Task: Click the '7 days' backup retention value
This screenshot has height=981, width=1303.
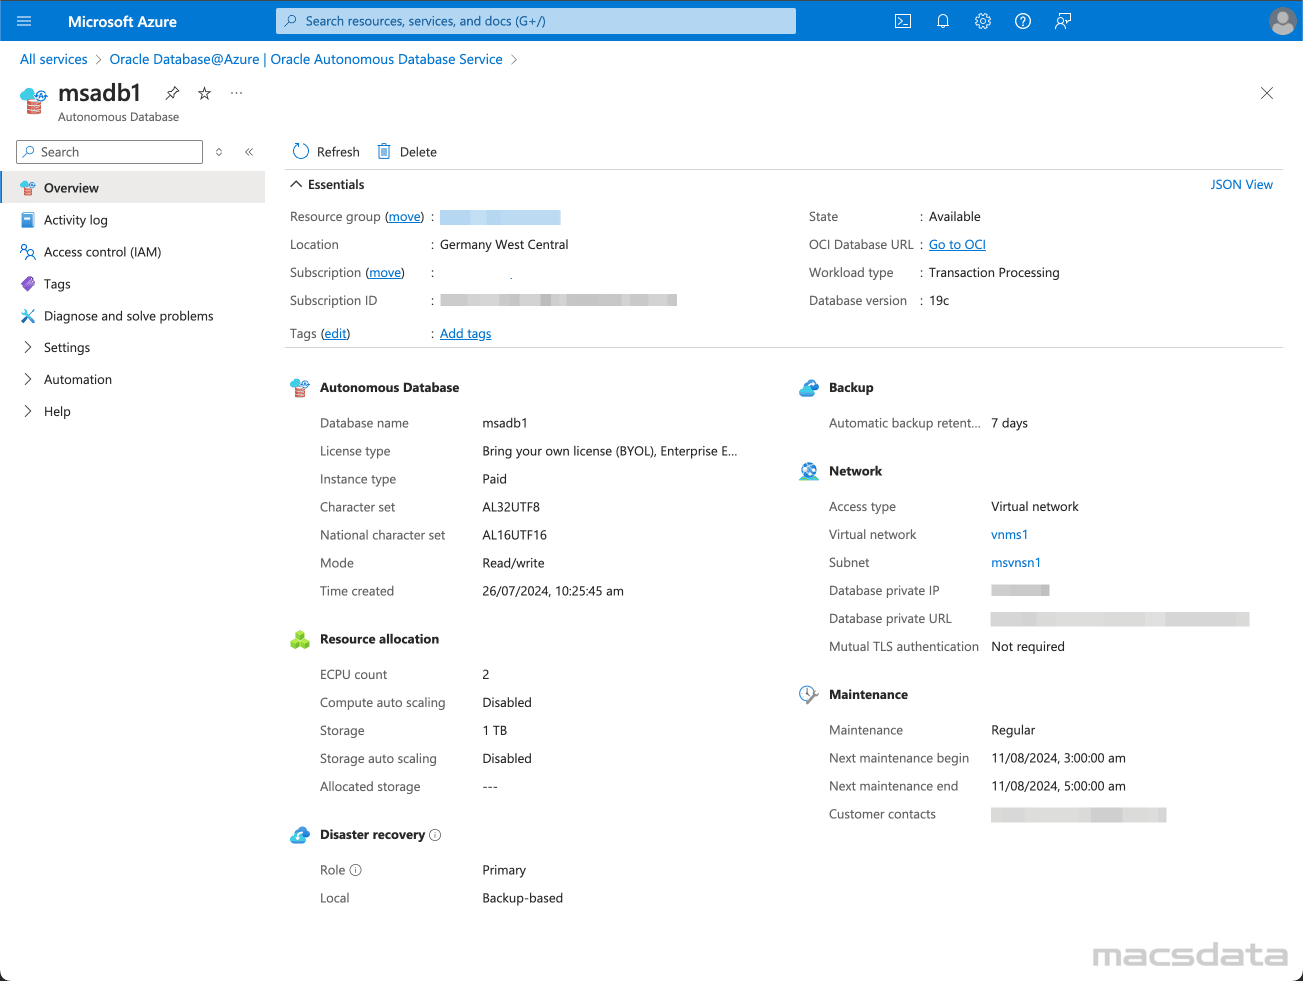Action: pyautogui.click(x=1010, y=423)
